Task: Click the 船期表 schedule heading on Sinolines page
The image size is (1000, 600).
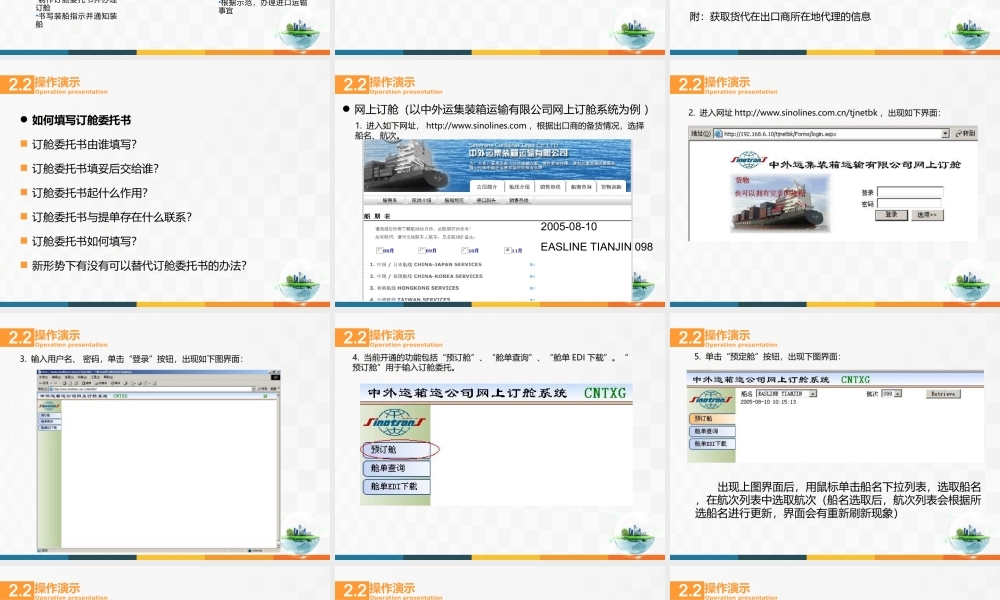Action: [x=378, y=216]
